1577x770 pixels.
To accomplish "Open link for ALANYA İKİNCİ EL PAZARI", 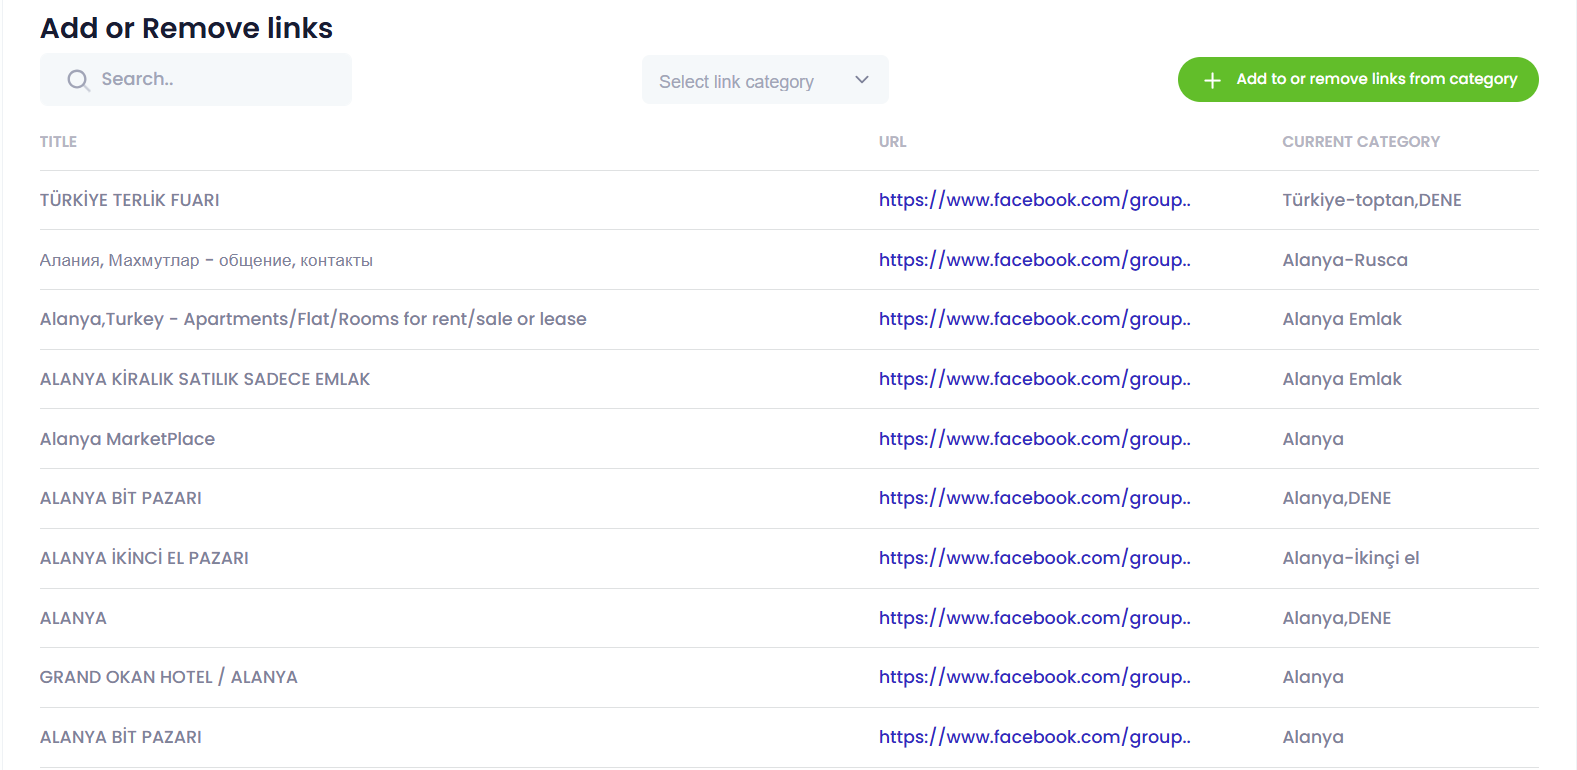I will [1034, 558].
